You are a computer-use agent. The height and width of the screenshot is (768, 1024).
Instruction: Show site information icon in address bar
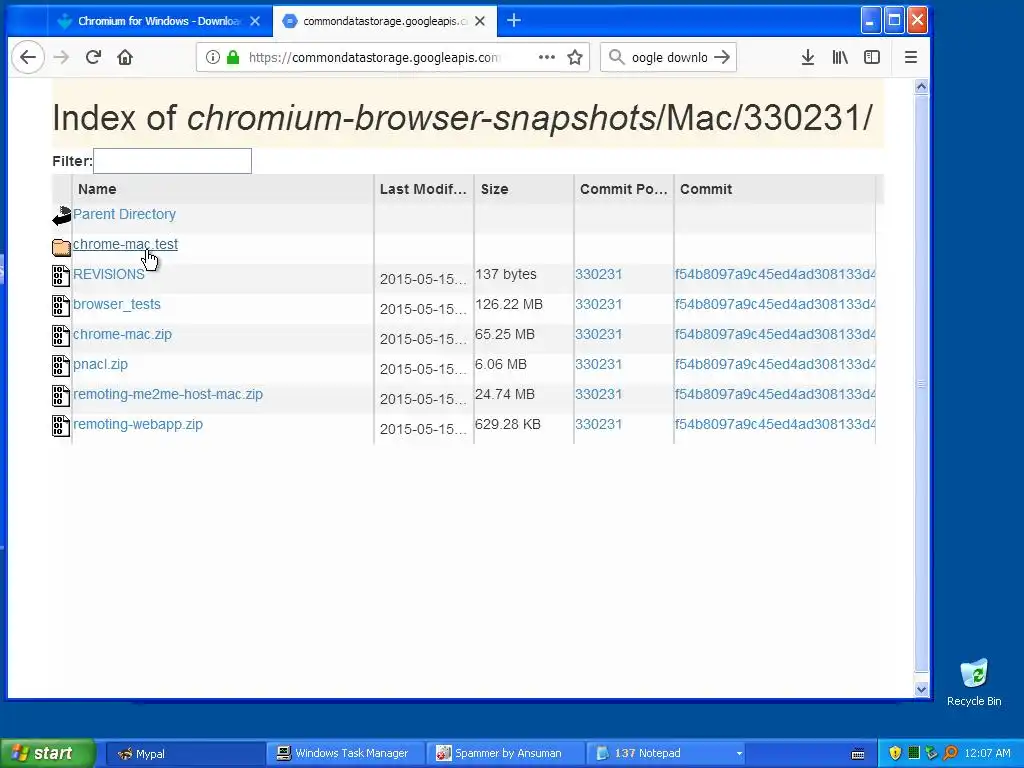pyautogui.click(x=212, y=57)
